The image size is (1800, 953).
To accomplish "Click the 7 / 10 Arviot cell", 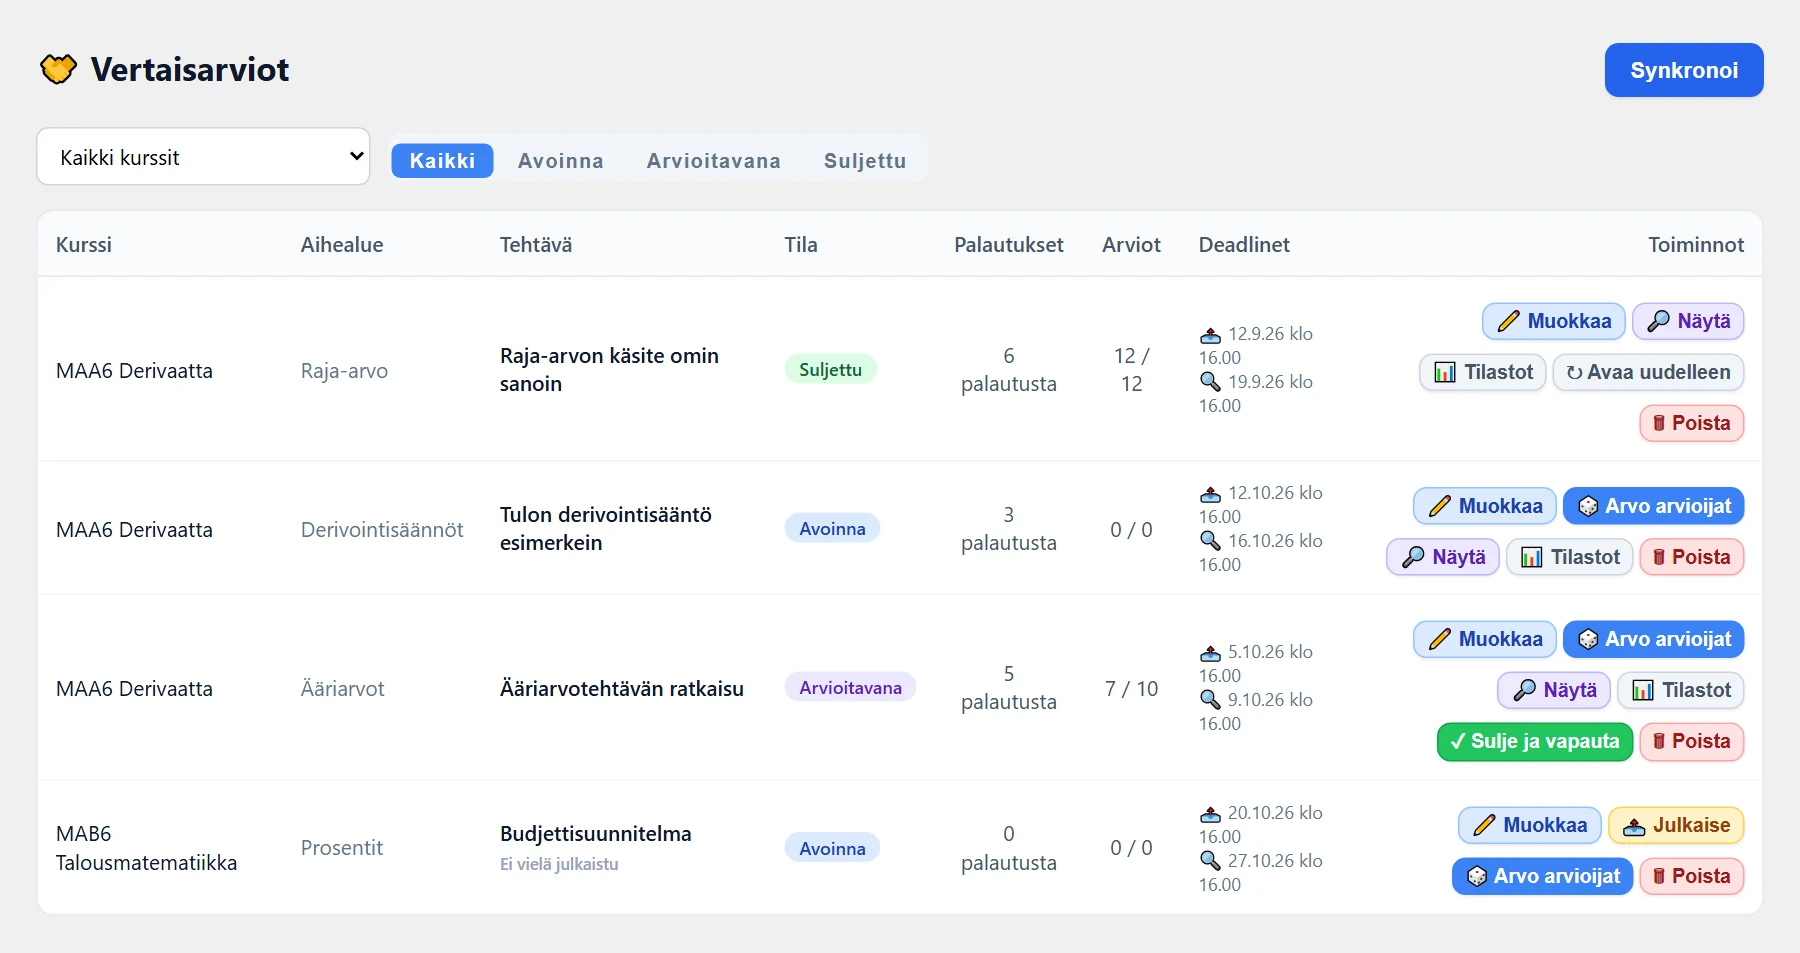I will (x=1131, y=688).
